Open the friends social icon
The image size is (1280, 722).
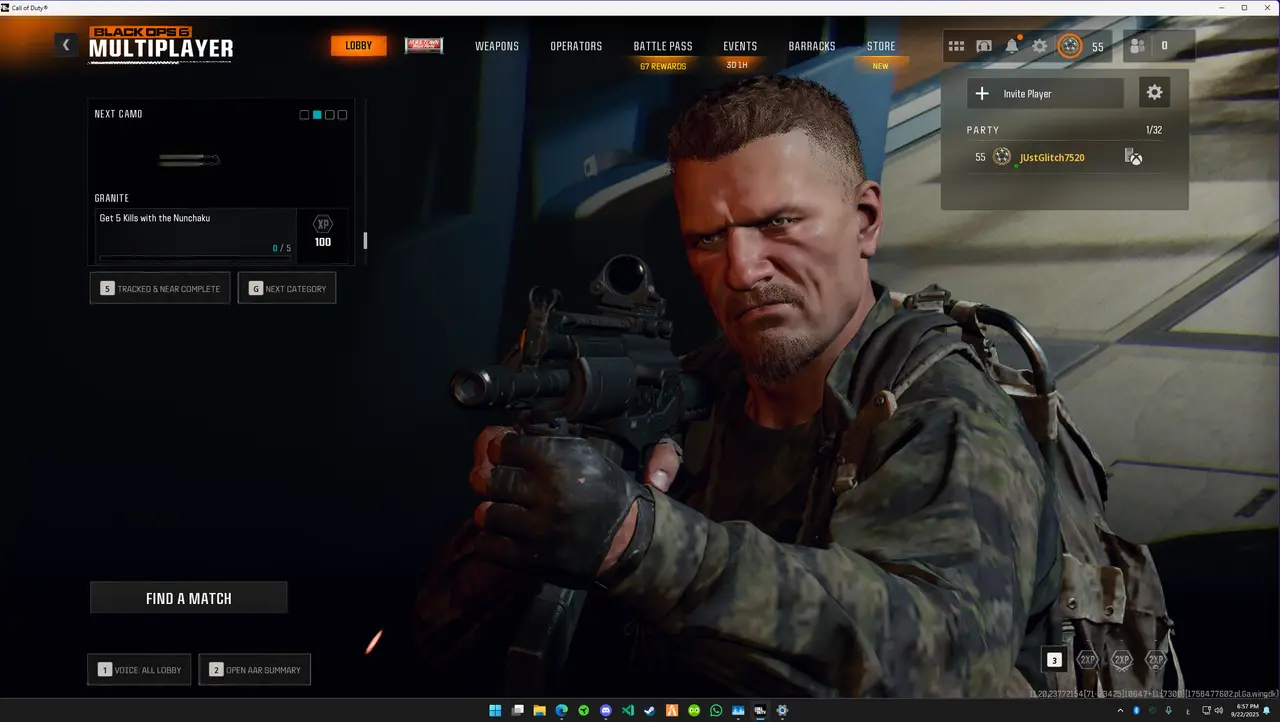tap(1137, 46)
